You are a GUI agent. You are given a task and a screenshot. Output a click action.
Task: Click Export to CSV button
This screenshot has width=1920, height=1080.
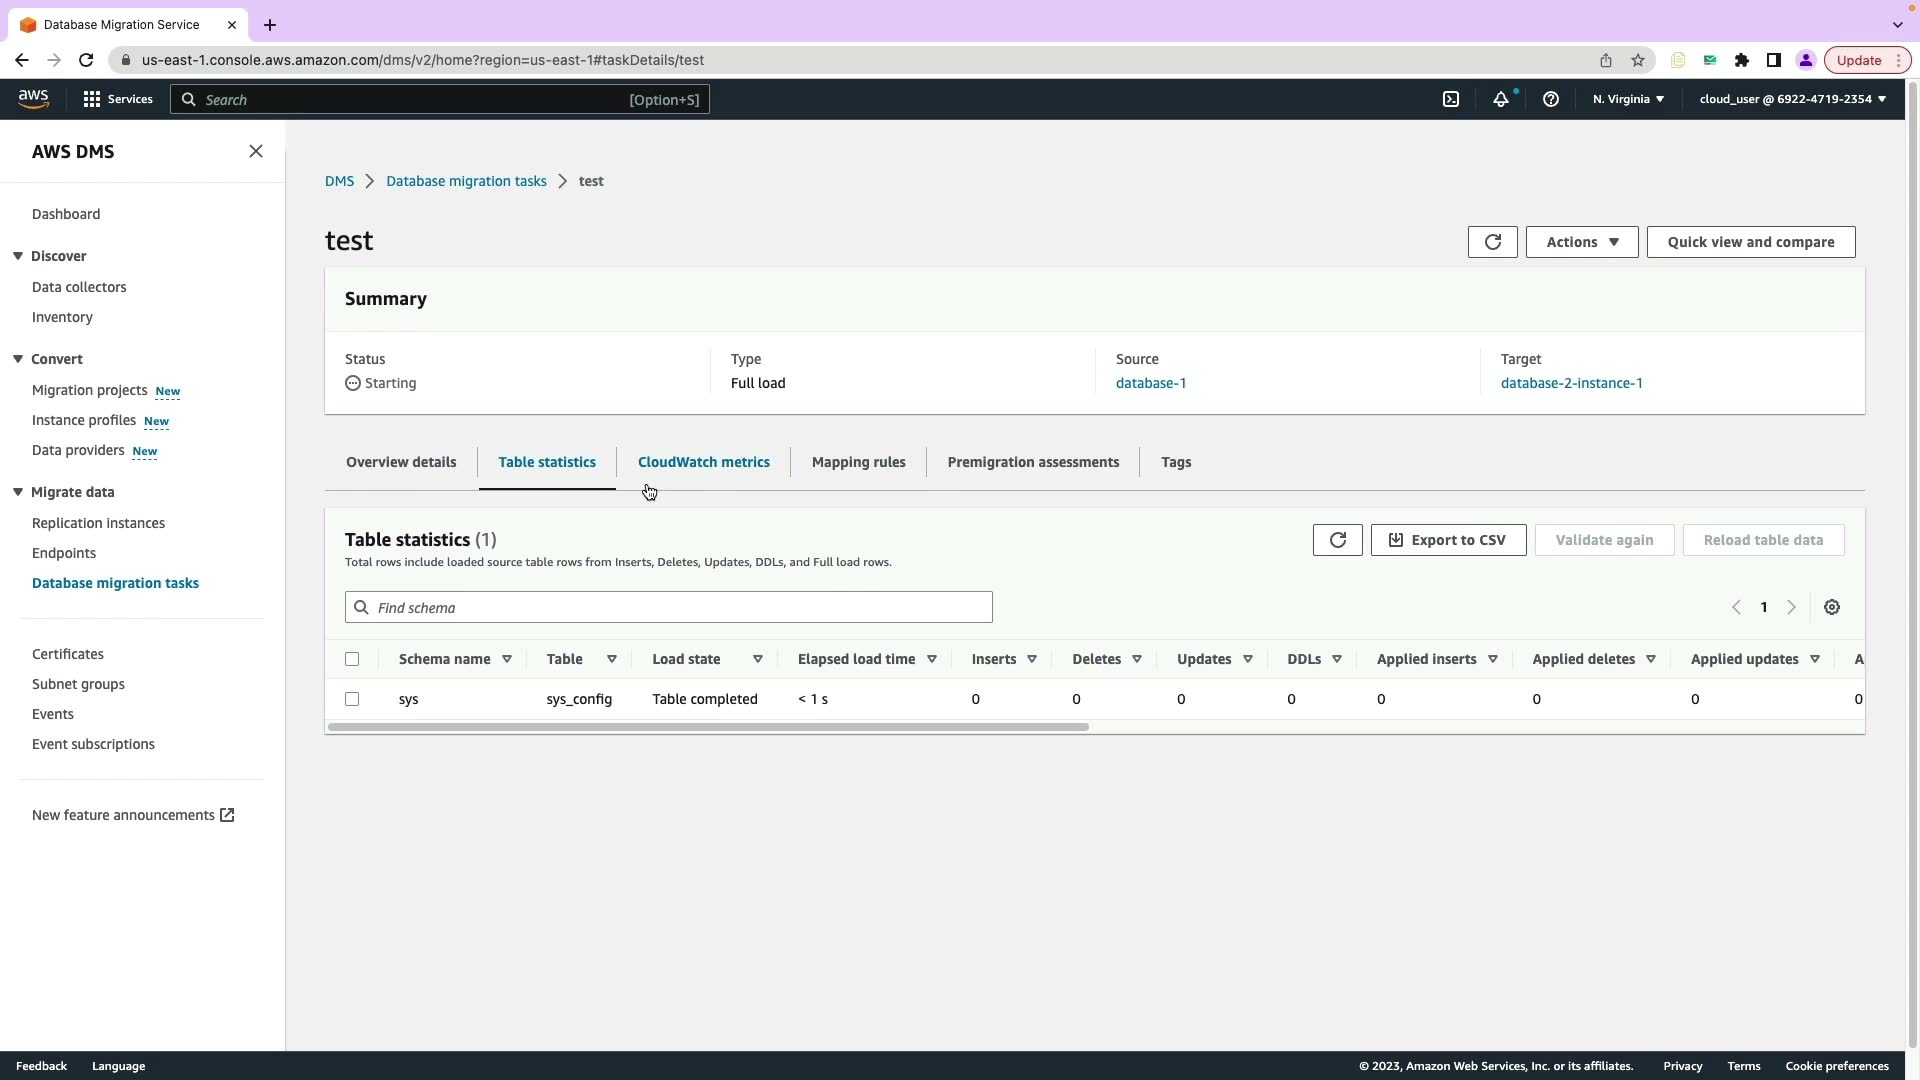coord(1448,540)
